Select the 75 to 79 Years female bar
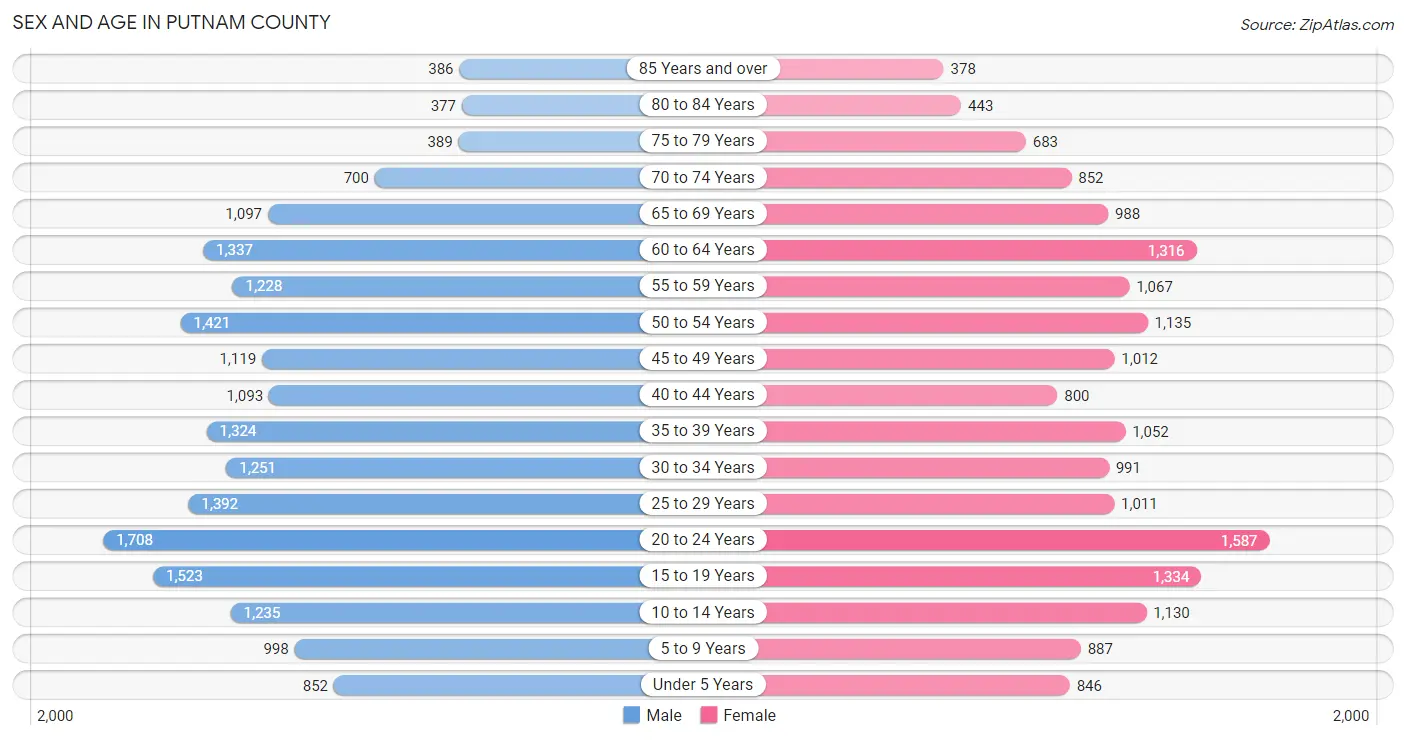This screenshot has width=1406, height=740. [x=894, y=141]
